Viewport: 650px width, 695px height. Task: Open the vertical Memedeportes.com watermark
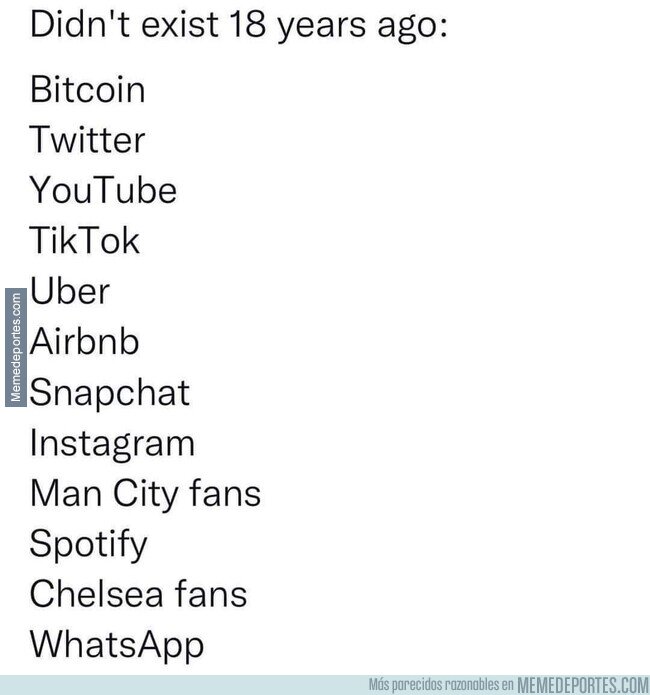(x=16, y=348)
